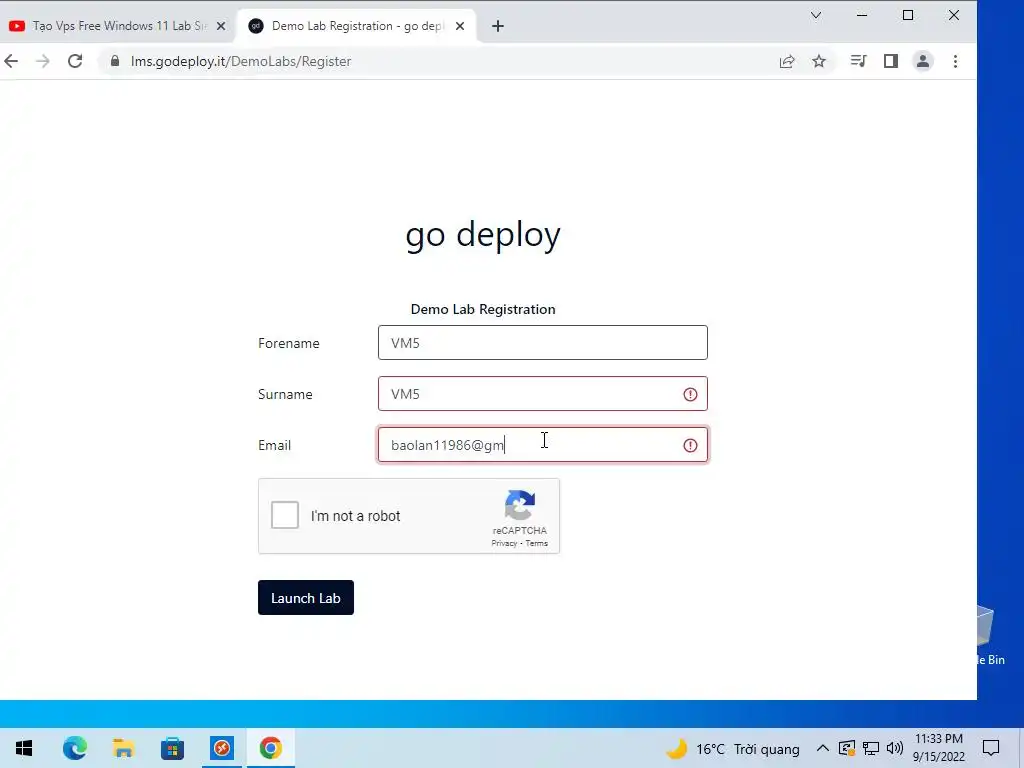Click the weather widget 16°C Trời quang
The width and height of the screenshot is (1024, 768).
point(732,748)
